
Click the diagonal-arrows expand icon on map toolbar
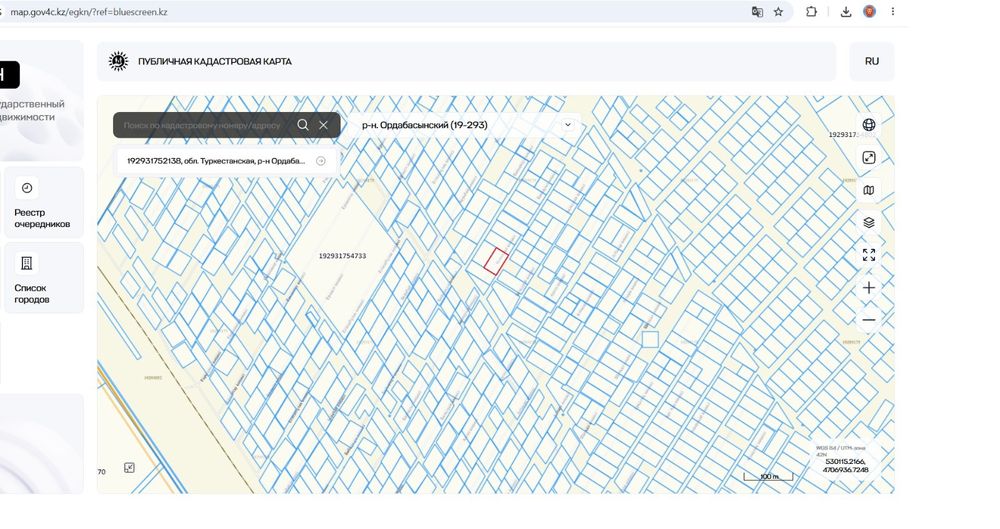(869, 158)
